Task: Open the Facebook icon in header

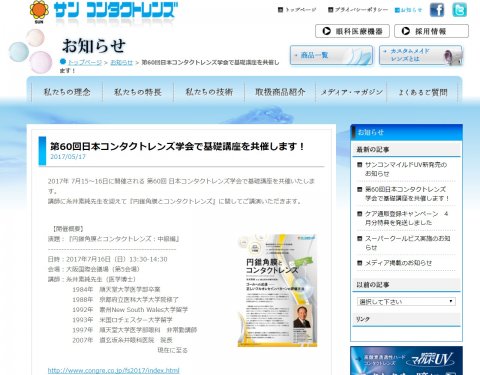Action: 437,10
